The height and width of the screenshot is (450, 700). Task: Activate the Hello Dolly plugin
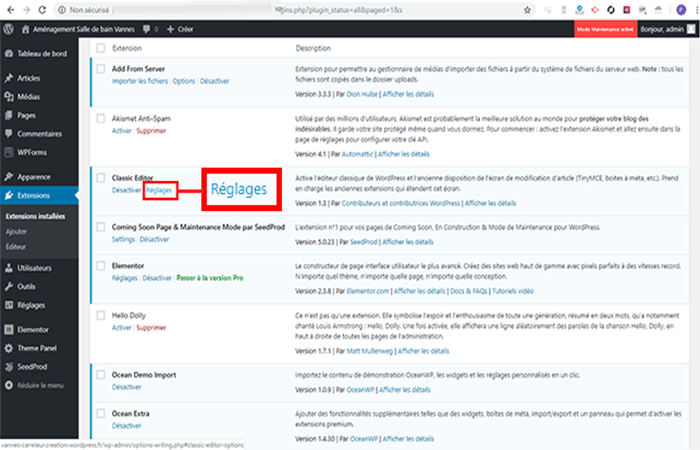pyautogui.click(x=121, y=328)
